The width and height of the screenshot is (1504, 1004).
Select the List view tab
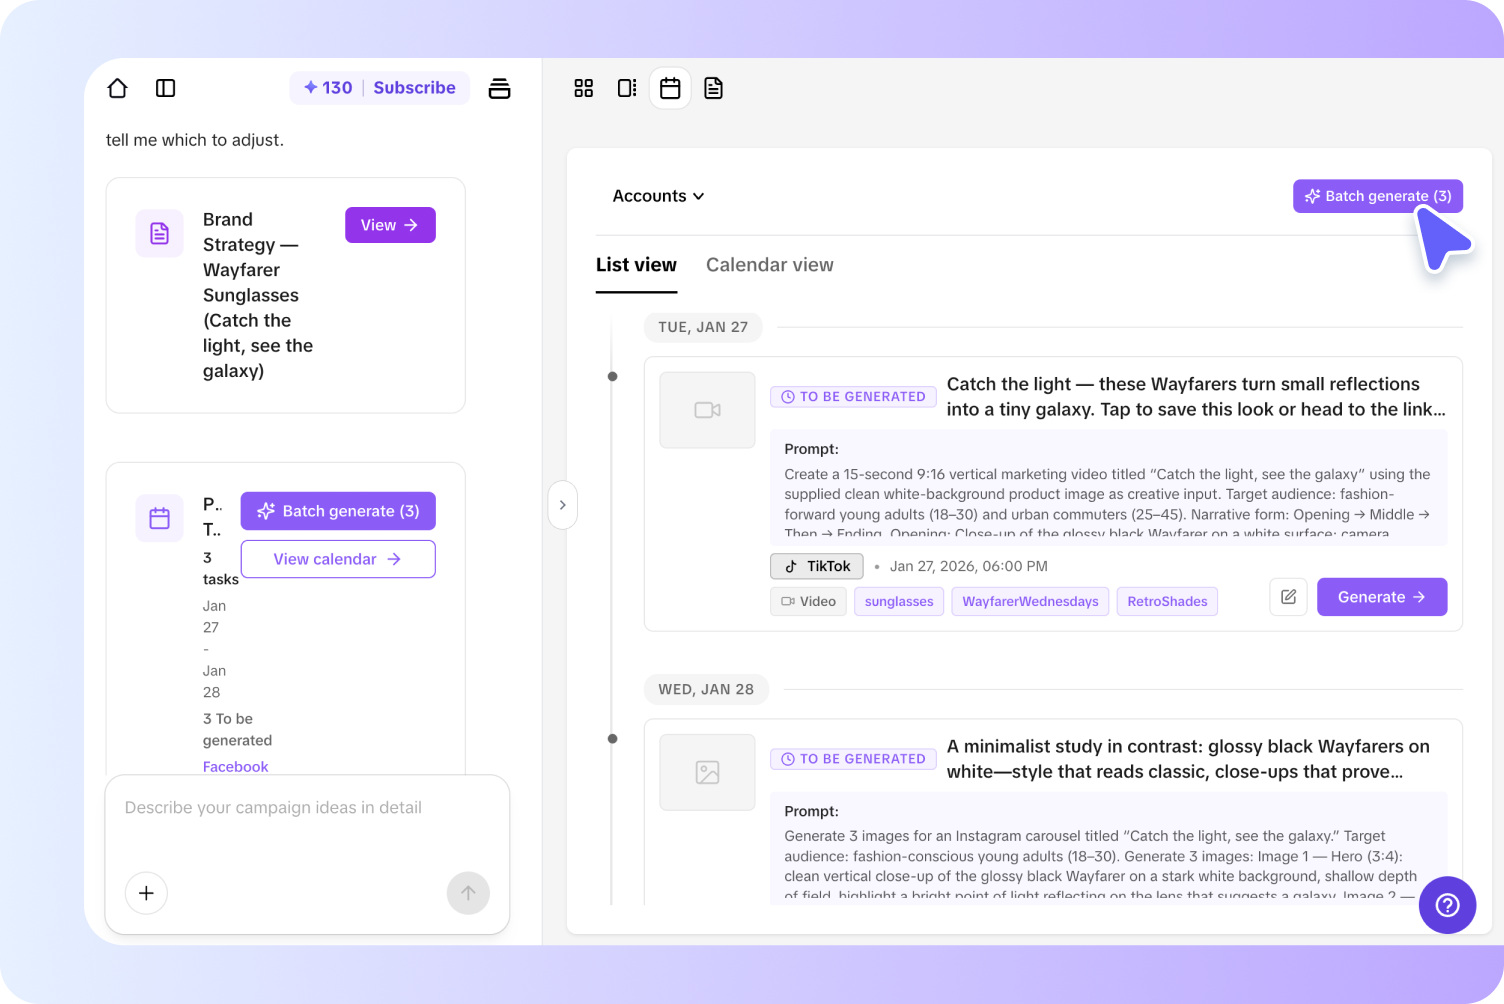click(x=636, y=264)
